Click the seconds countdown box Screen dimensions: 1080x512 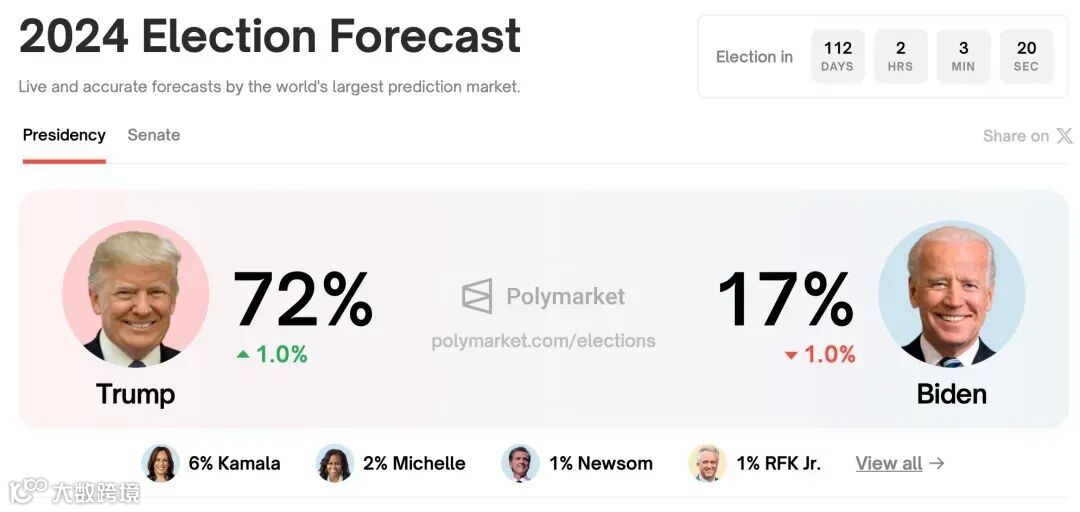coord(1026,56)
